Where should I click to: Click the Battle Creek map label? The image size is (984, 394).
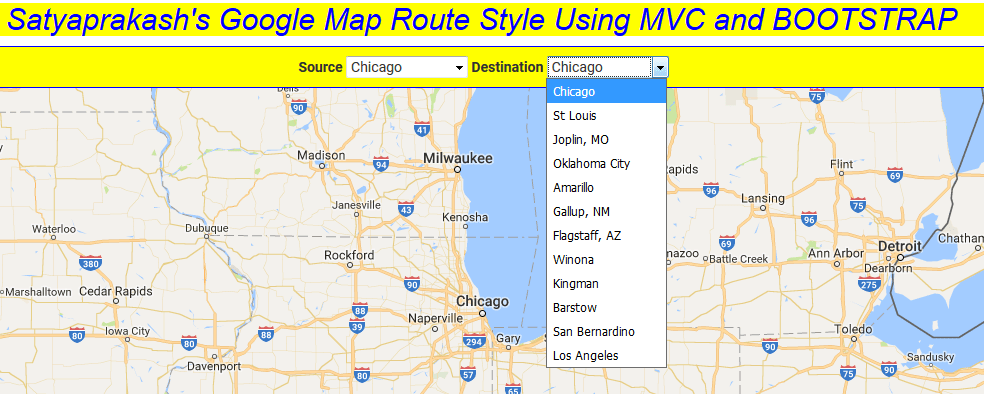(x=739, y=259)
